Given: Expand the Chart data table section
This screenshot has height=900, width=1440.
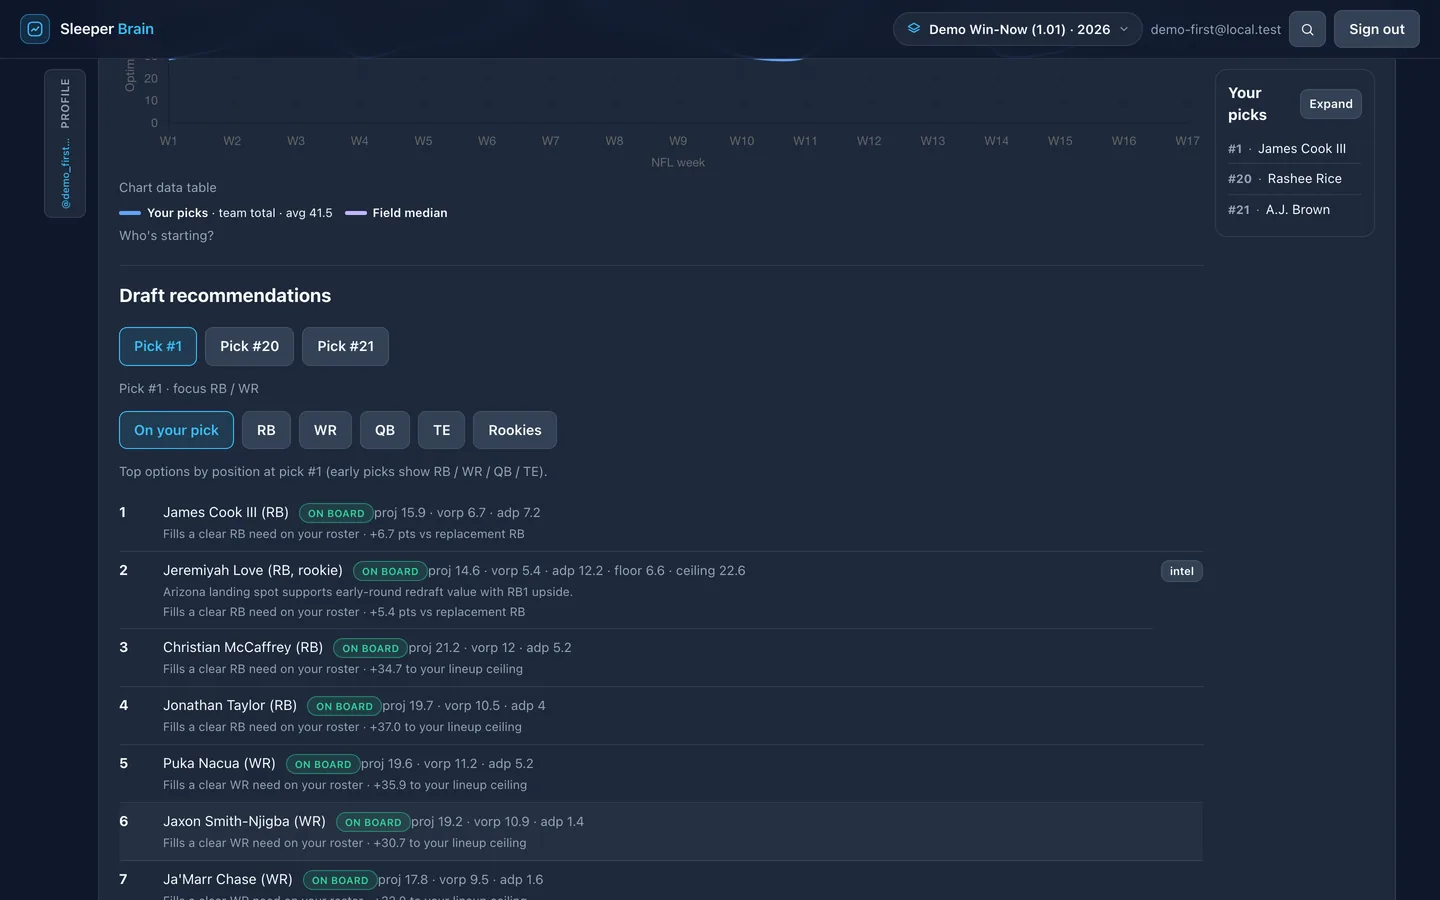Looking at the screenshot, I should (168, 188).
